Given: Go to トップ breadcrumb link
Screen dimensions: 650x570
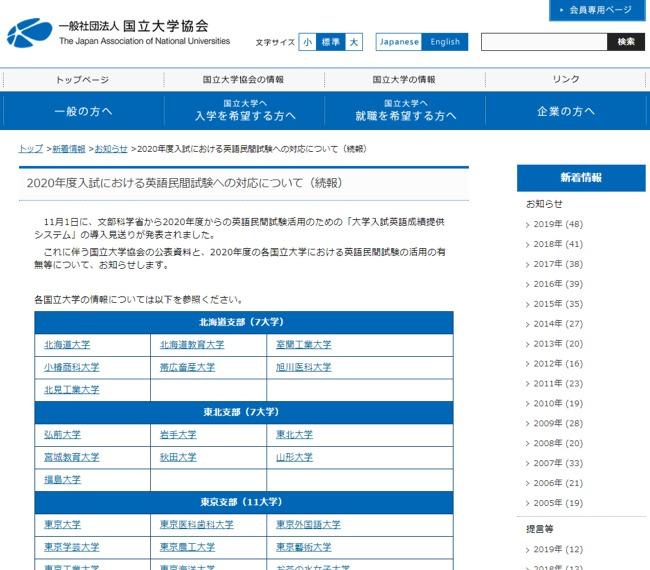Looking at the screenshot, I should click(31, 149).
